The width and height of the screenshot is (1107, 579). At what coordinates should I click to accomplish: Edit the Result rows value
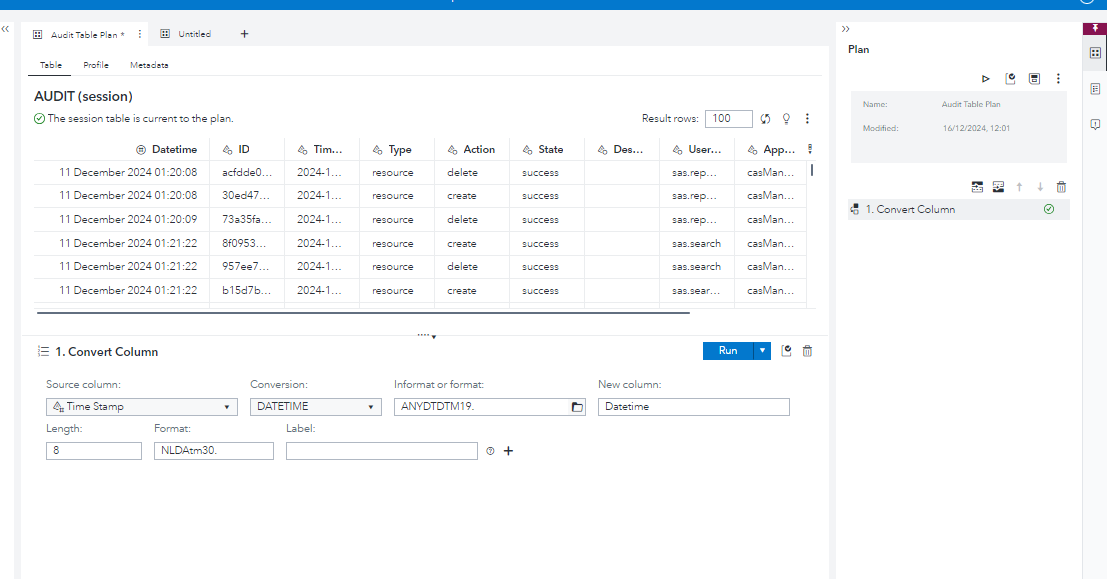pos(729,118)
